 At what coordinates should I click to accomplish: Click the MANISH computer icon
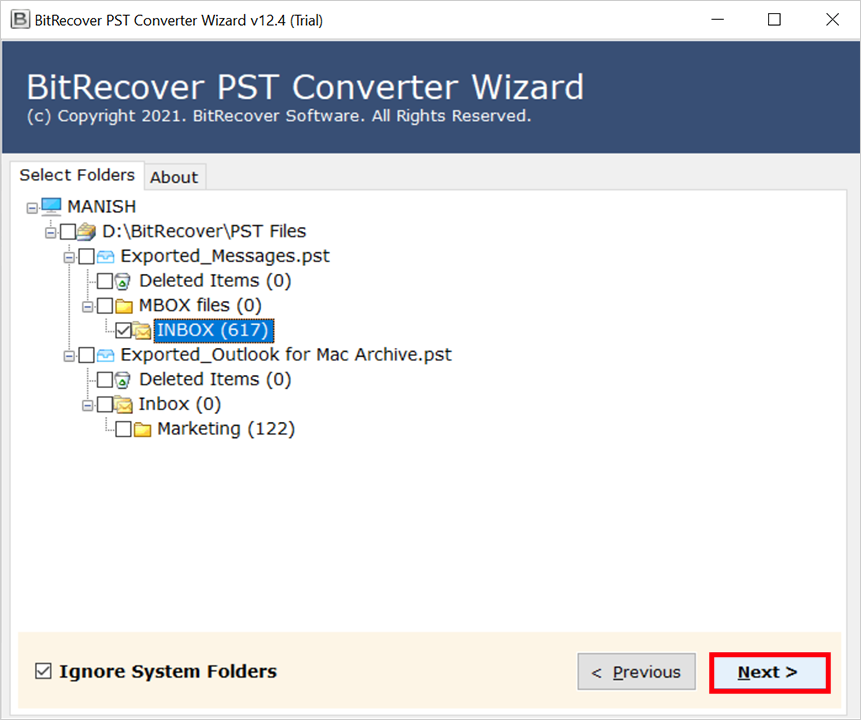(51, 207)
